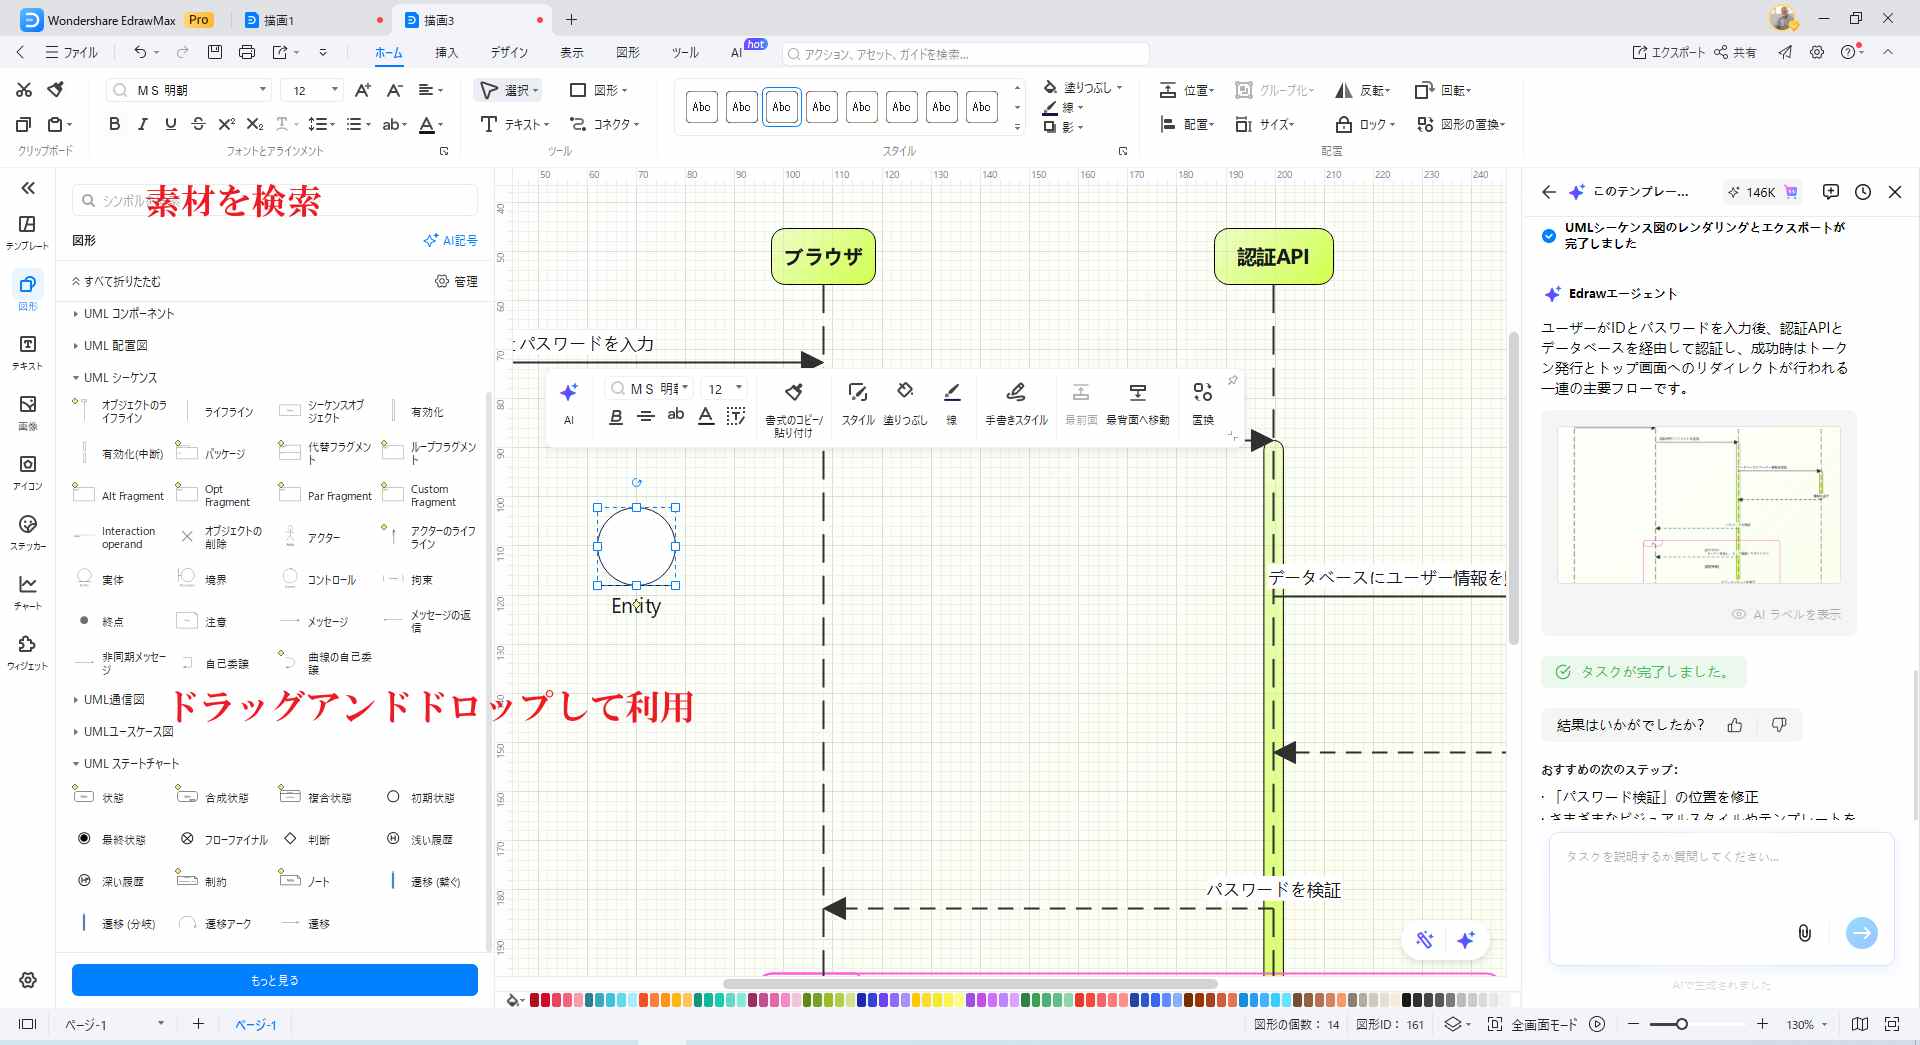Expand the UML通信図 shape category
The width and height of the screenshot is (1920, 1045).
tap(75, 699)
